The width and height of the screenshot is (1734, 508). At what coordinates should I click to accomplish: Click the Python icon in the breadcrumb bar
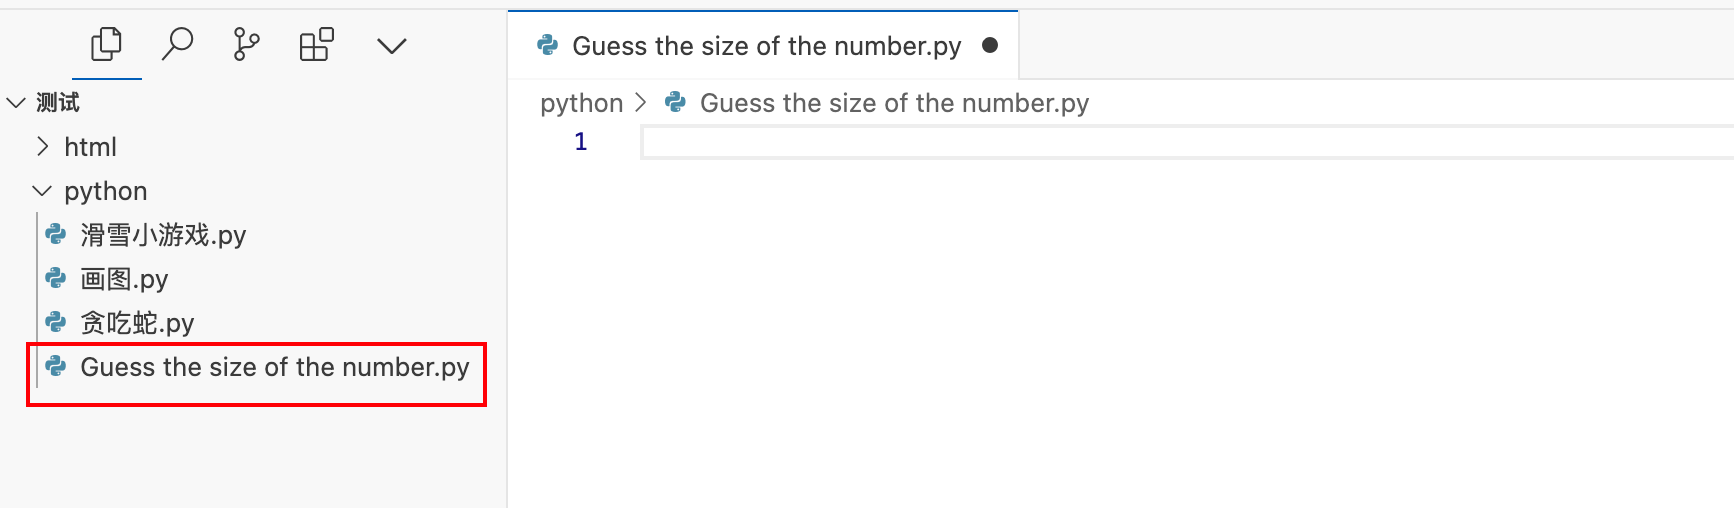[x=676, y=102]
